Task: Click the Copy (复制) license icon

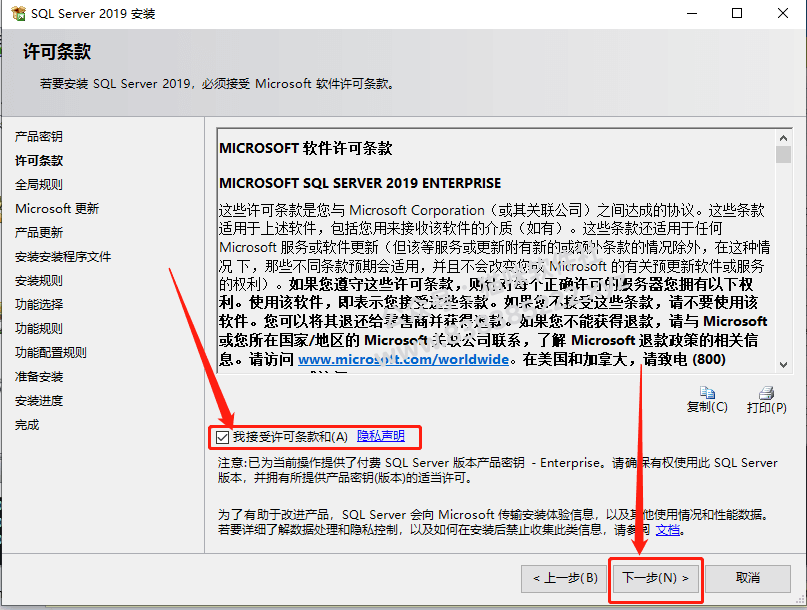Action: click(707, 393)
